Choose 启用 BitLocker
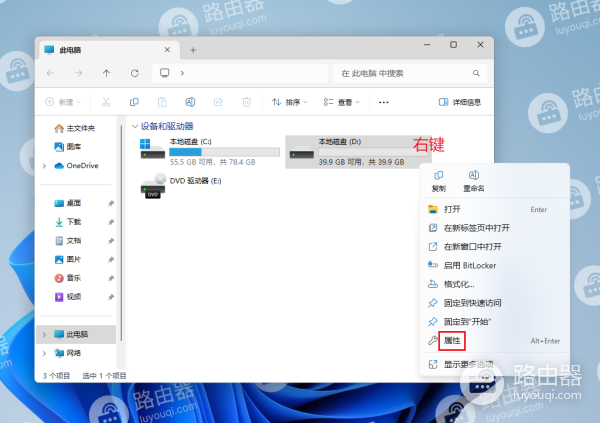This screenshot has height=423, width=600. (x=494, y=266)
